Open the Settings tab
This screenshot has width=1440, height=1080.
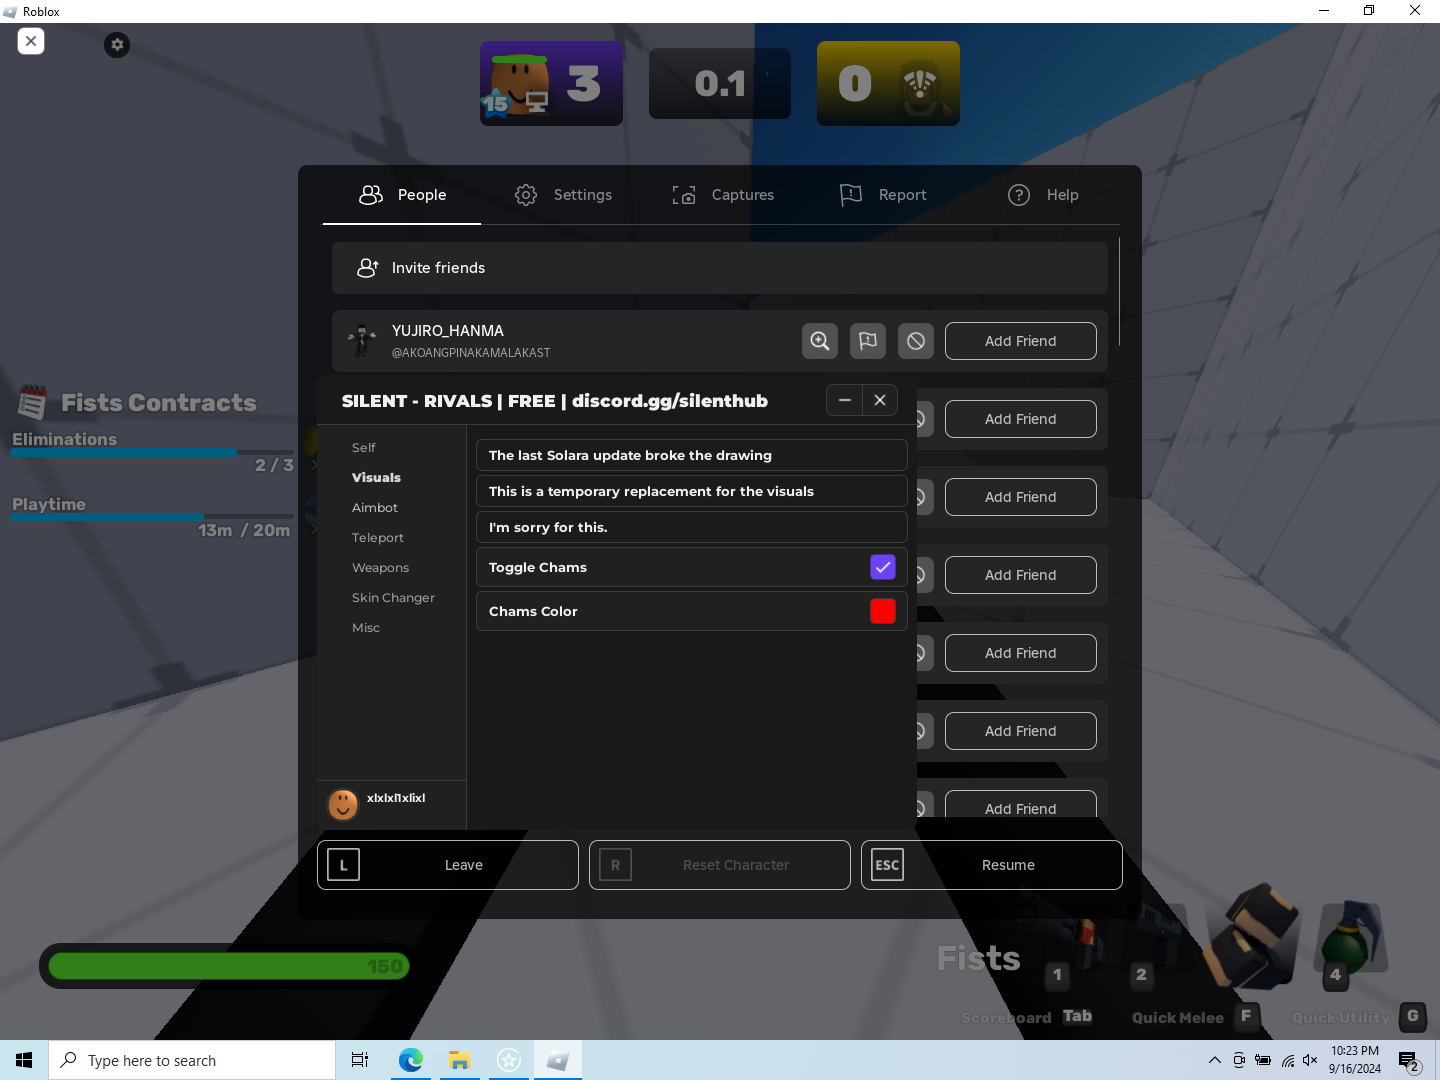pos(563,195)
